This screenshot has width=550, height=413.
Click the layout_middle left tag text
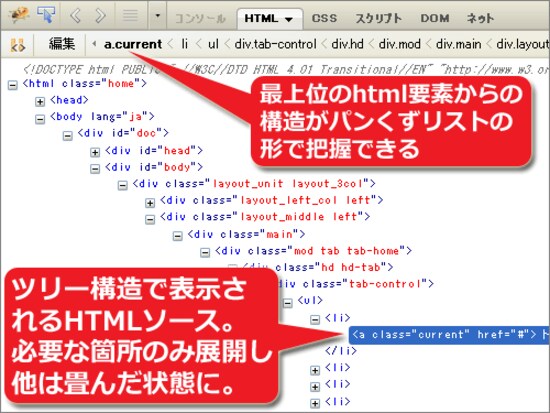(x=265, y=217)
